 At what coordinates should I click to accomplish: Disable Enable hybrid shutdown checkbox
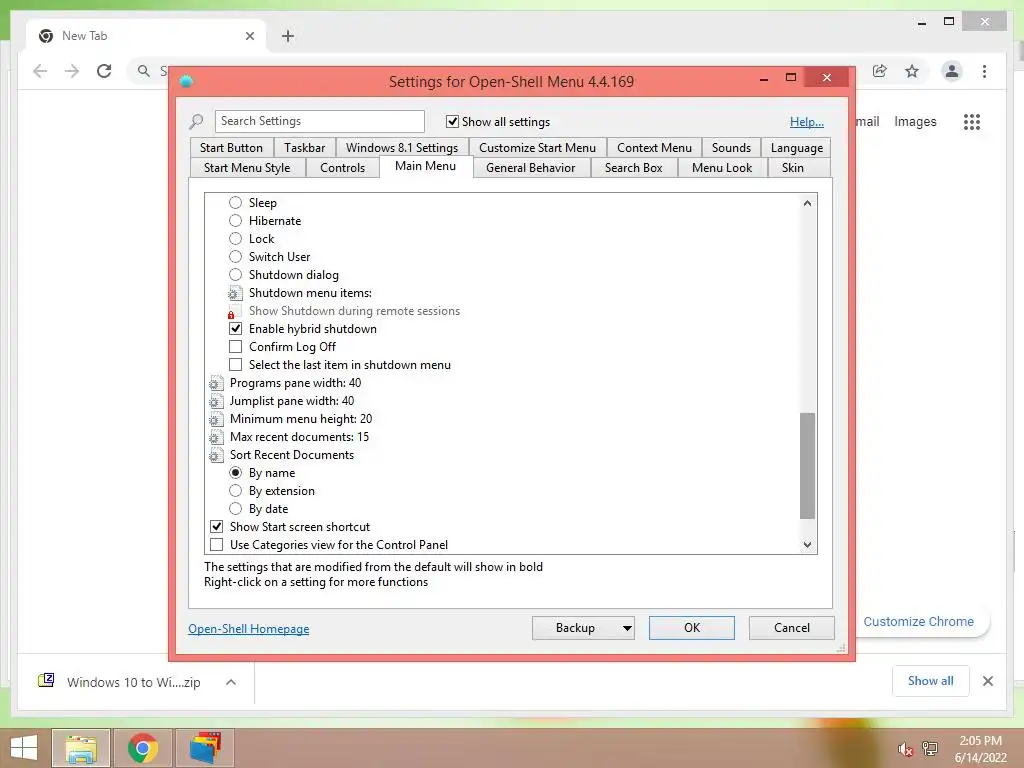235,329
